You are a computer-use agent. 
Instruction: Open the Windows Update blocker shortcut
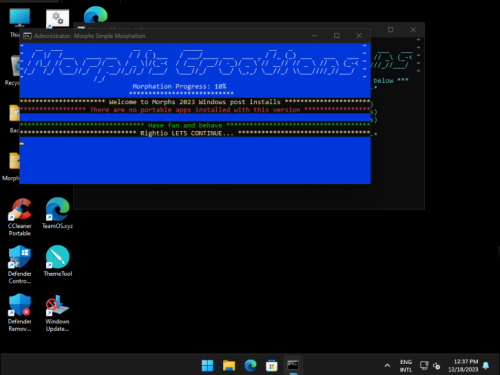coord(57,312)
